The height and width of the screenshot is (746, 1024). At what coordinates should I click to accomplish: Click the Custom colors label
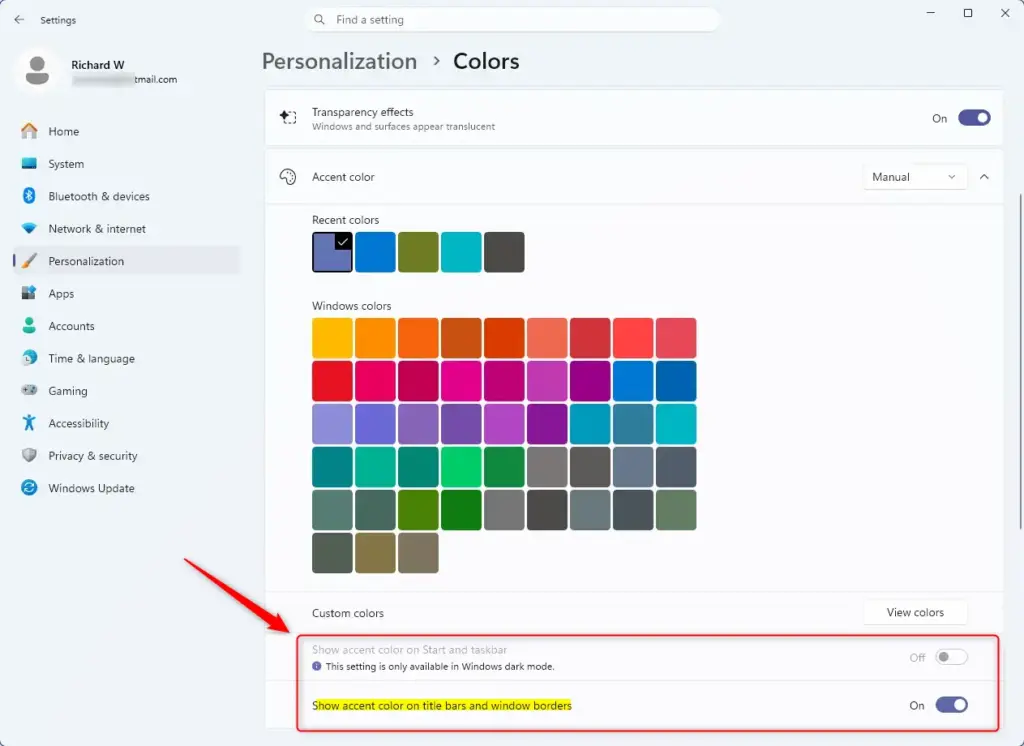[347, 613]
